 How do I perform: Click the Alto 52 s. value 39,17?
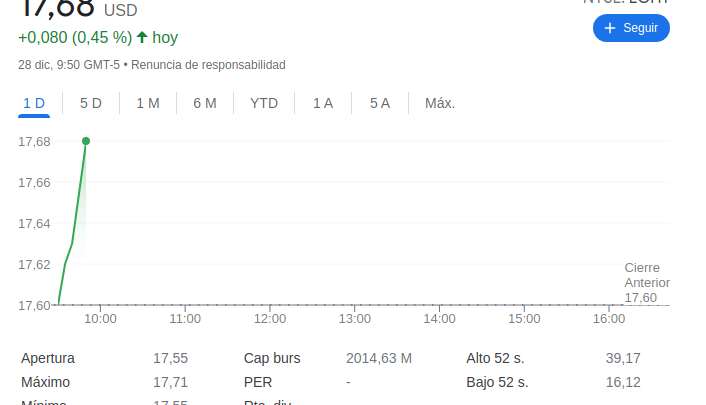(623, 358)
